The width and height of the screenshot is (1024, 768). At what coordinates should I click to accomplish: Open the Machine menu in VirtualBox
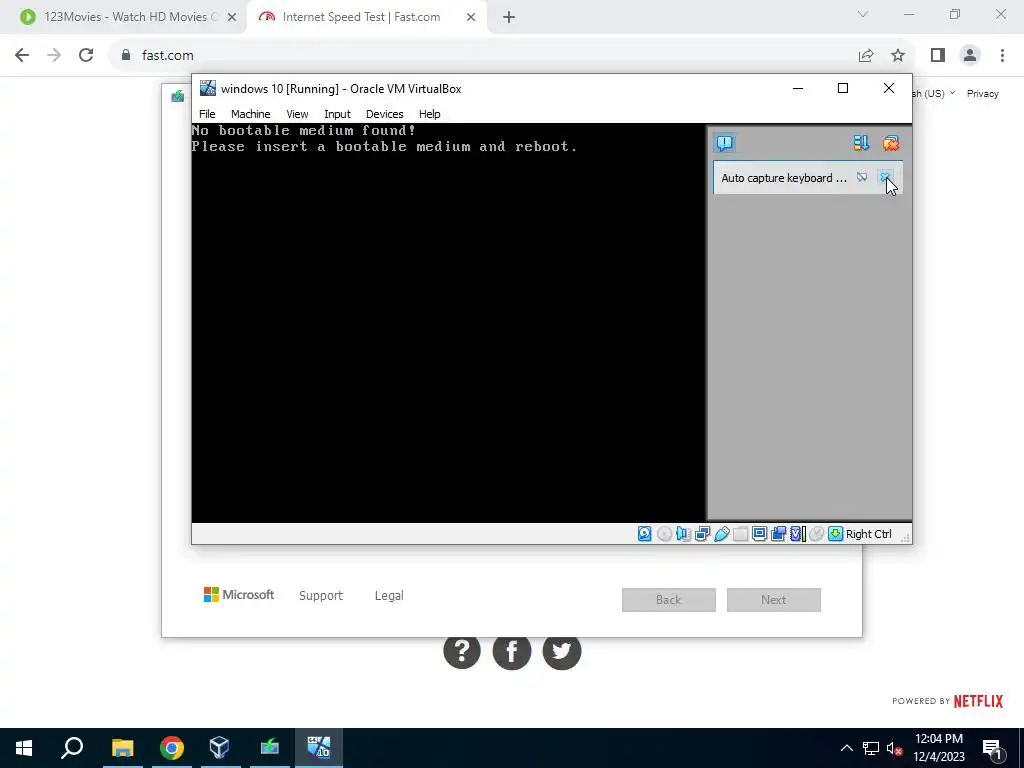tap(250, 114)
